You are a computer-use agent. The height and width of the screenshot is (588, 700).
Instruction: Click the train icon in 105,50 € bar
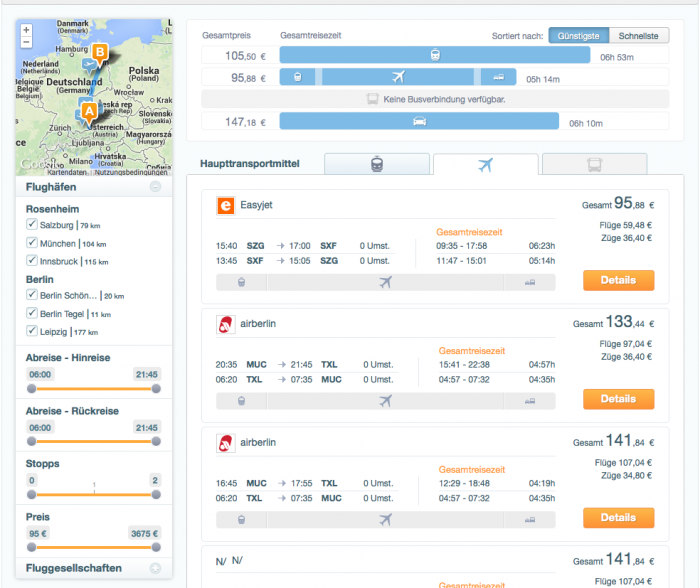(435, 55)
